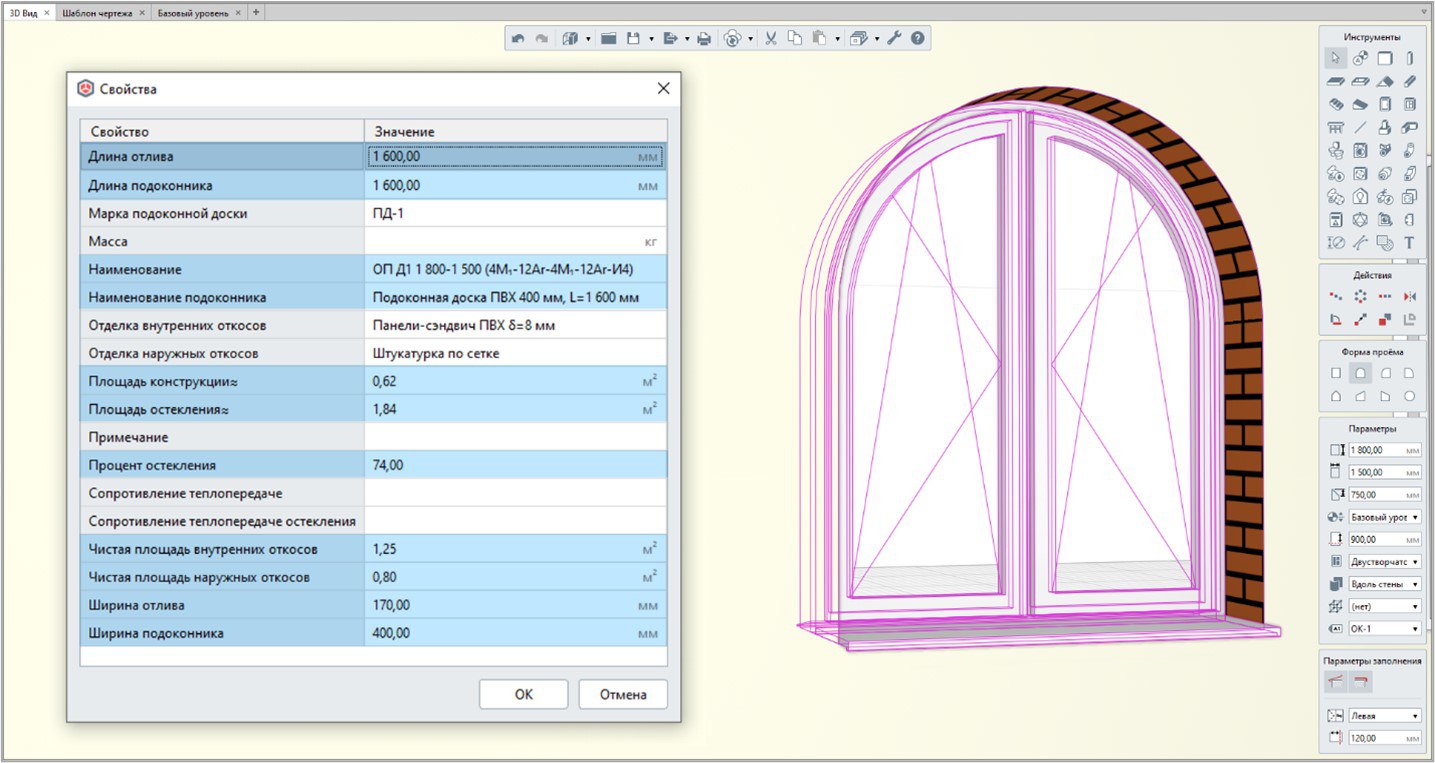1435x763 pixels.
Task: Close the Свойства dialog with the X
Action: pyautogui.click(x=663, y=88)
